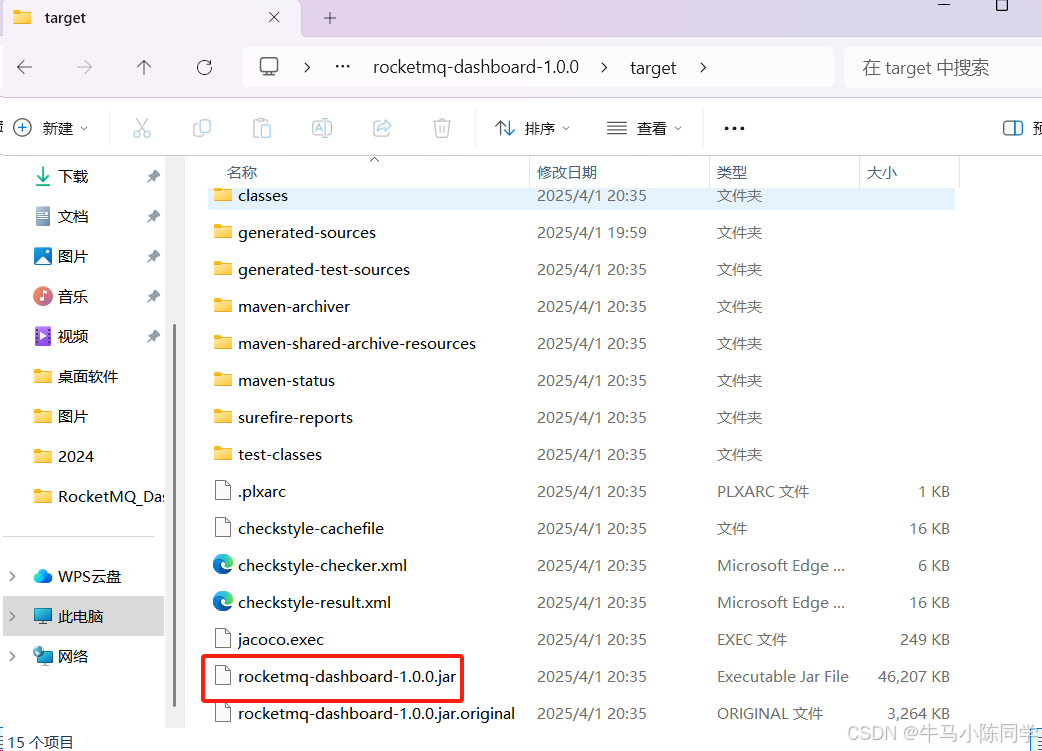Open the 新建 dropdown menu
The width and height of the screenshot is (1042, 751).
51,128
